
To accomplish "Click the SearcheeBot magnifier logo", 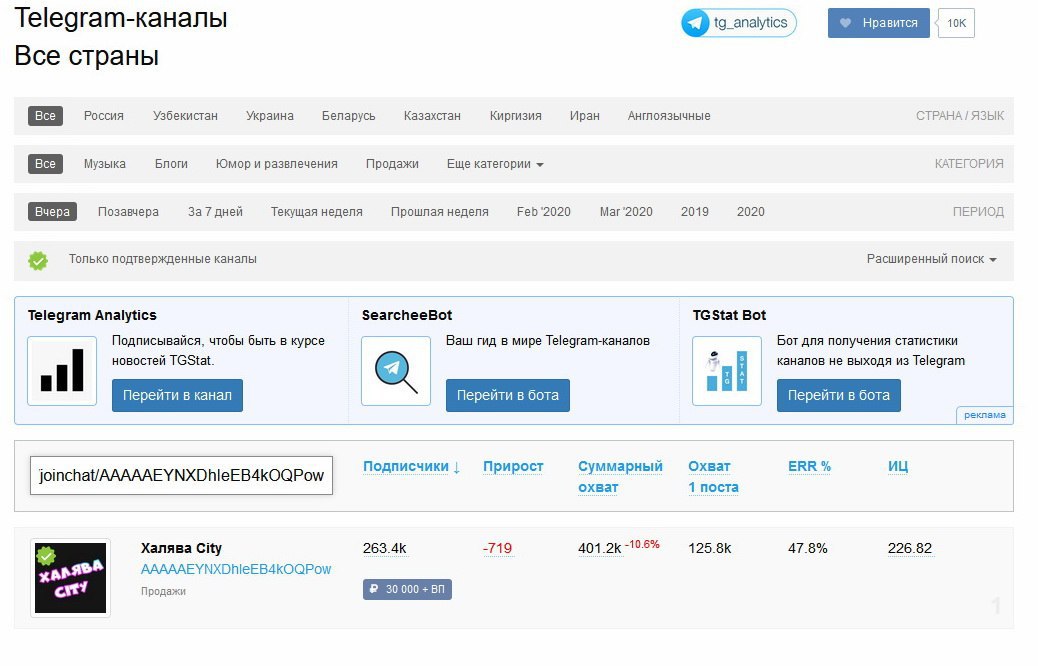I will (x=396, y=371).
